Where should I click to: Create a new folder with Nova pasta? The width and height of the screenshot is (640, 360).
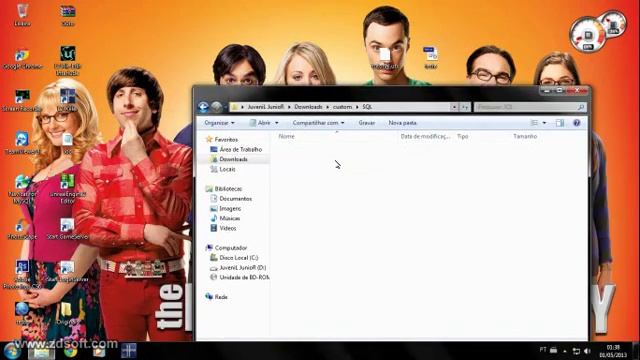[402, 123]
